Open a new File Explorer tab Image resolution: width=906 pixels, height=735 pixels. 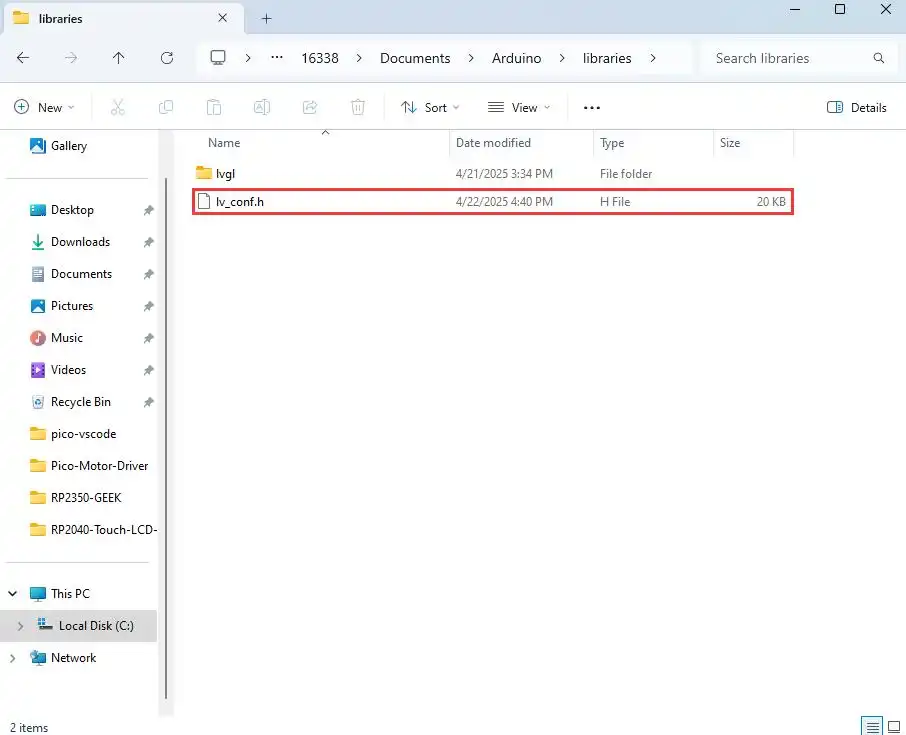pyautogui.click(x=266, y=18)
